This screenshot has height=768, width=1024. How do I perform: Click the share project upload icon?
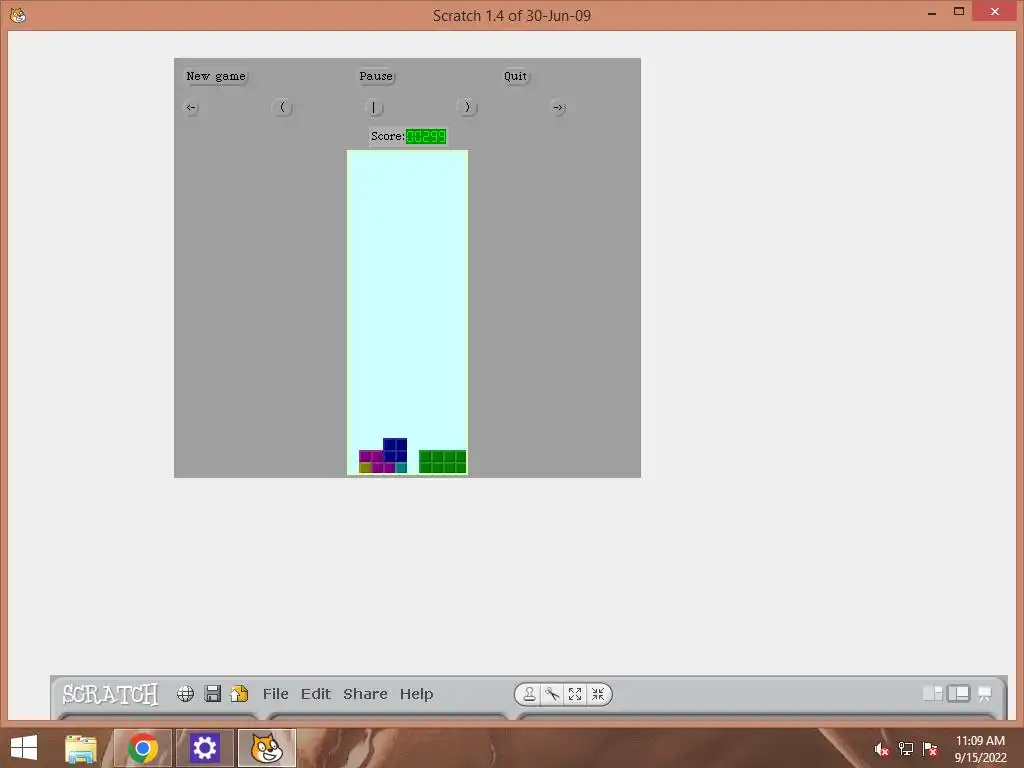[x=239, y=694]
